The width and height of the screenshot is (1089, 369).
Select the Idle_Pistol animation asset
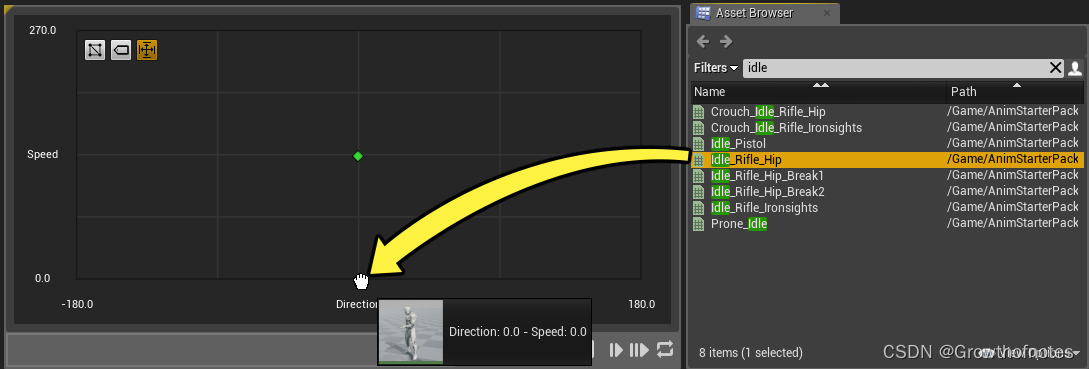click(738, 144)
